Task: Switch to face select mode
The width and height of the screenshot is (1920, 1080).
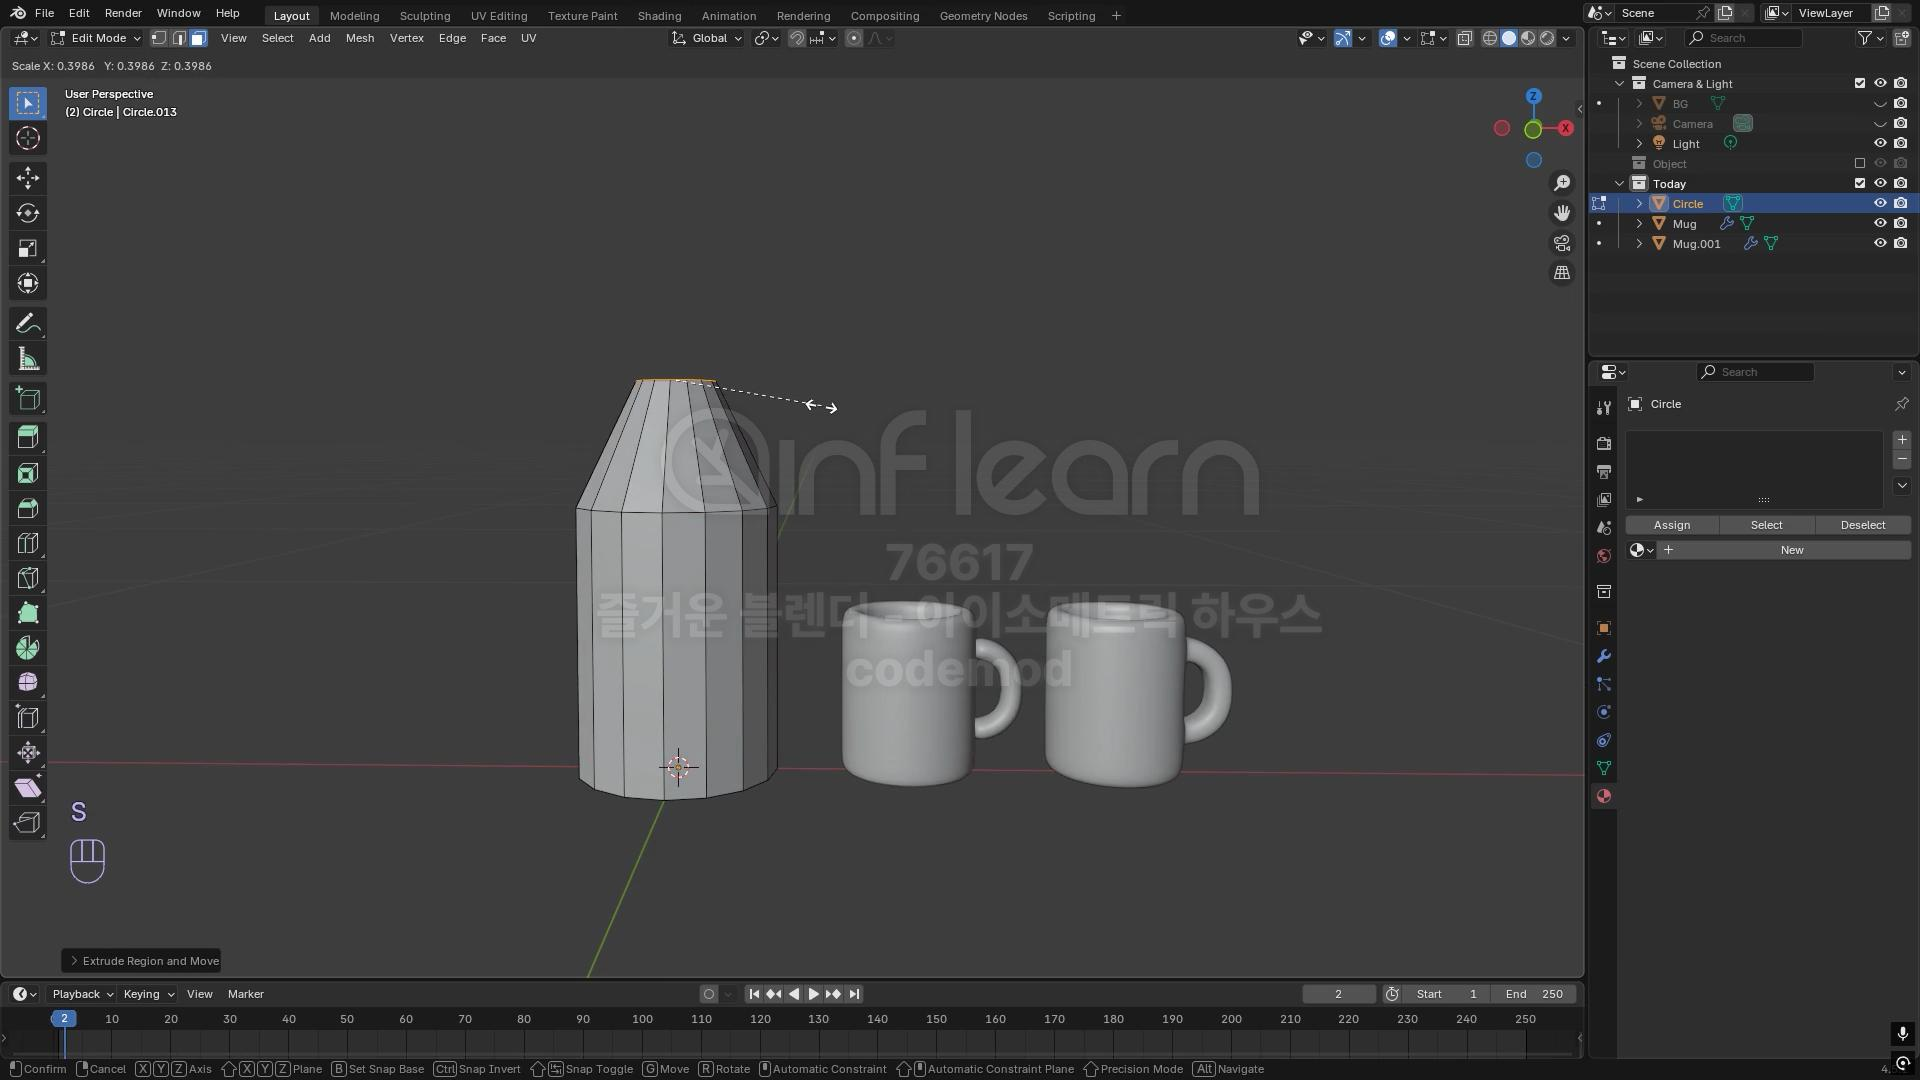Action: pos(199,38)
